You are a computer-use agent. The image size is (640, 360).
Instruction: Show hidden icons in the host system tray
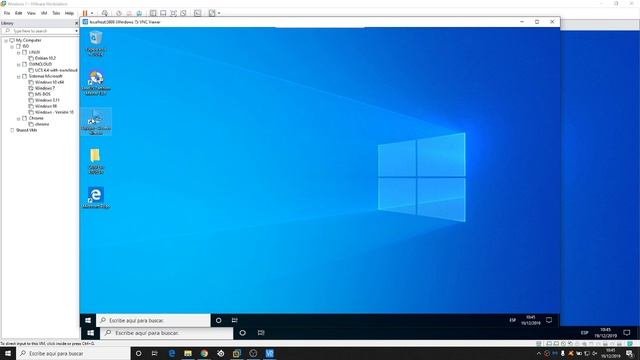click(538, 353)
